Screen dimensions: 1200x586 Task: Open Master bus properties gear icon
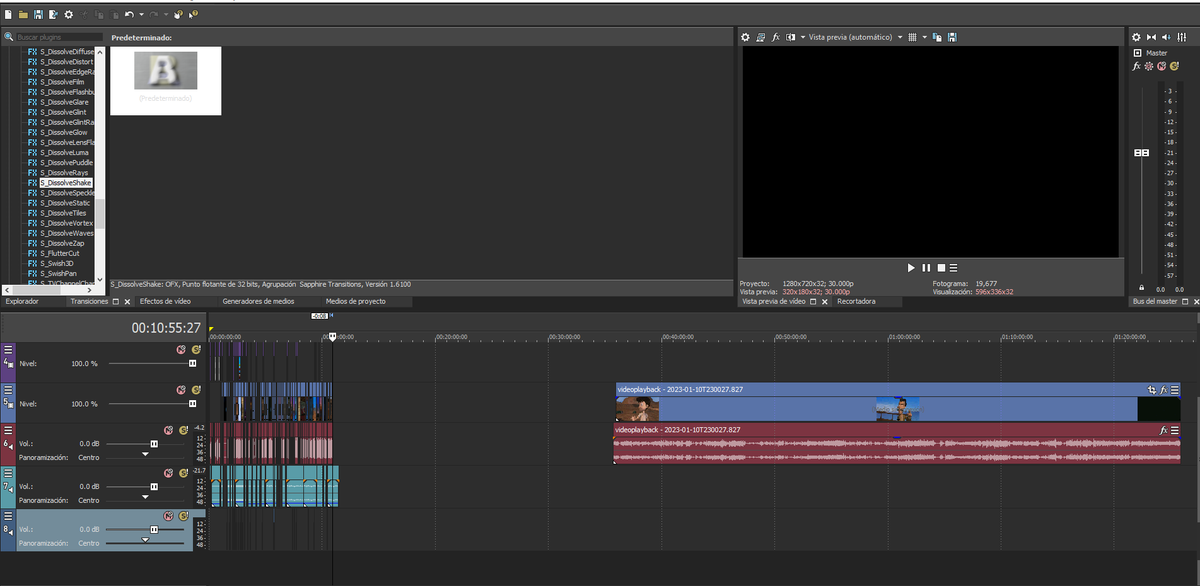coord(1136,37)
